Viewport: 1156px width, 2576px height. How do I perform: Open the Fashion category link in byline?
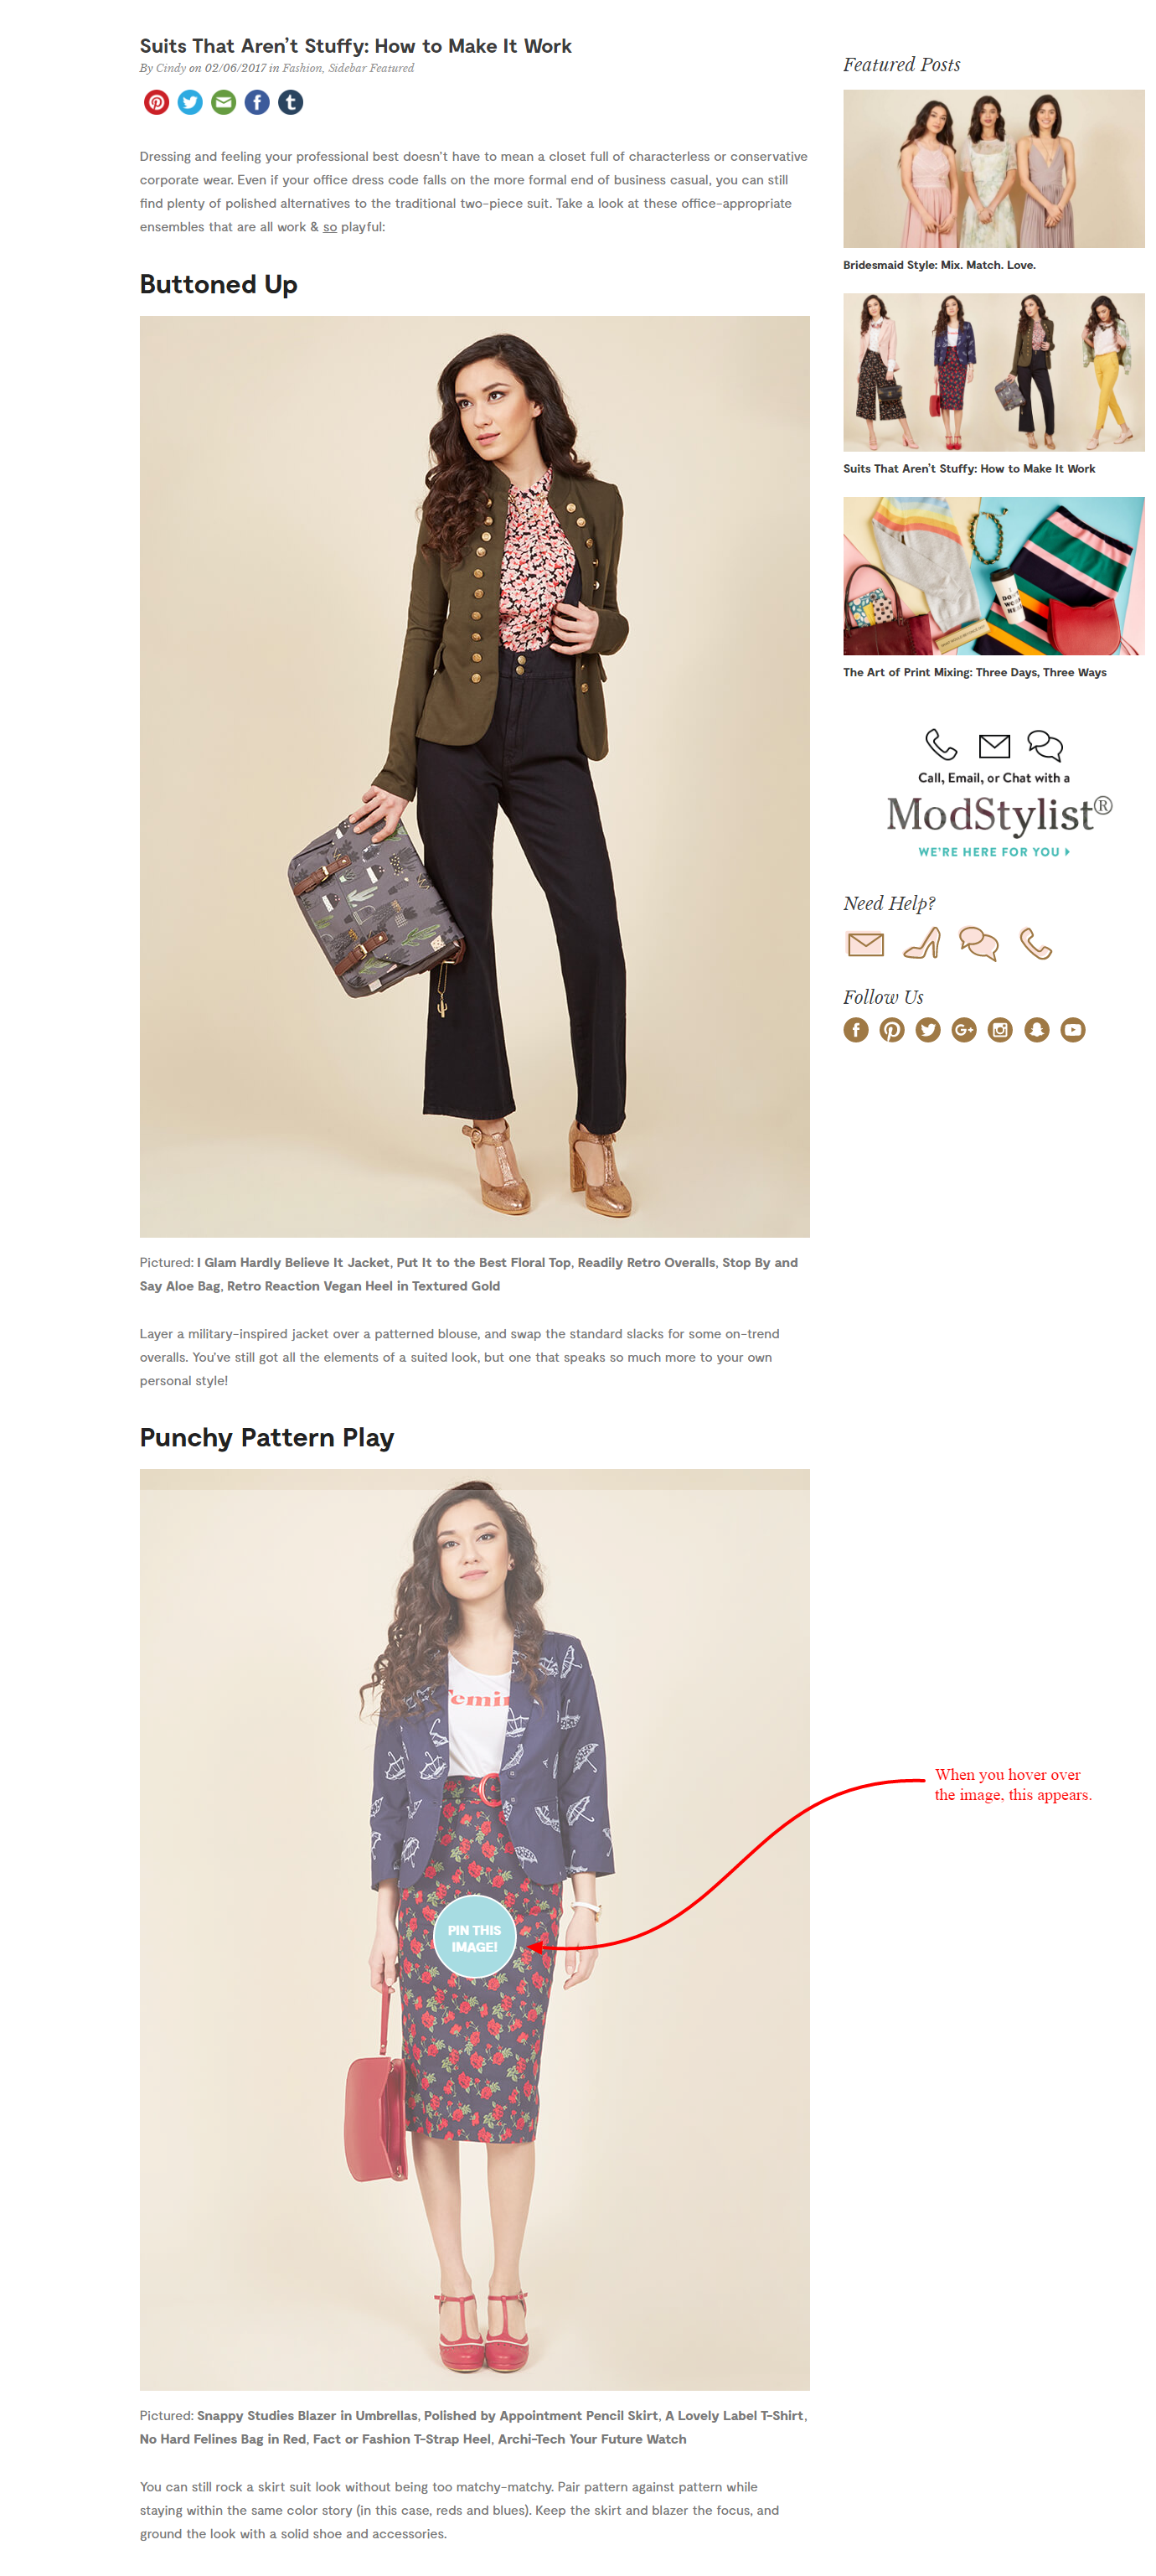point(302,68)
